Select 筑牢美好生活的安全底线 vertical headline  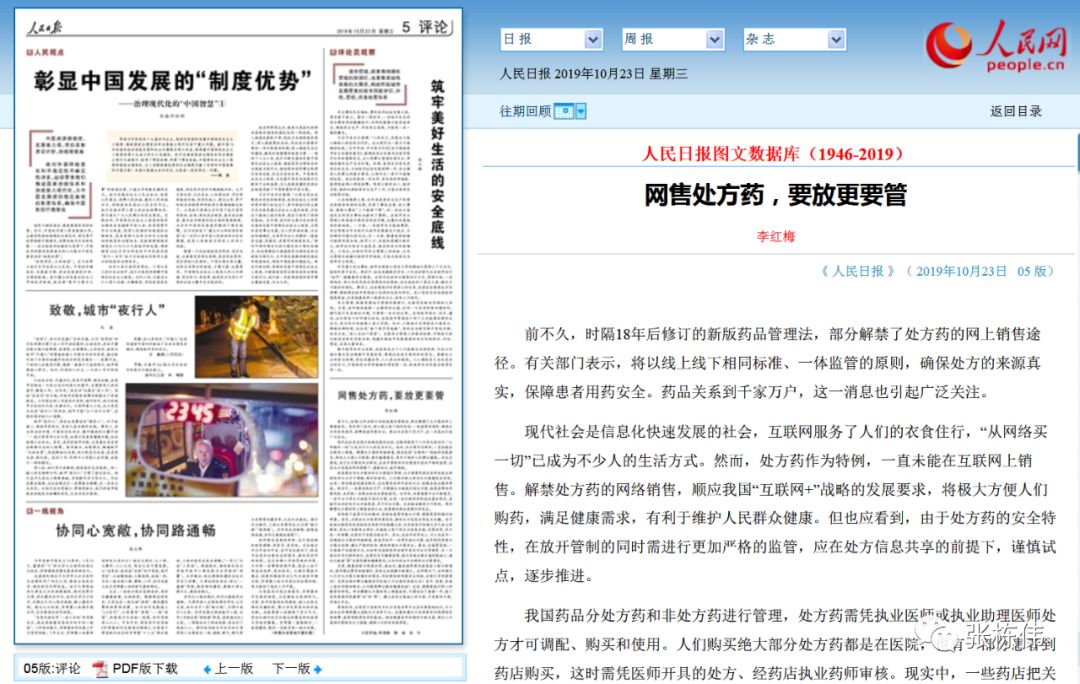click(437, 164)
